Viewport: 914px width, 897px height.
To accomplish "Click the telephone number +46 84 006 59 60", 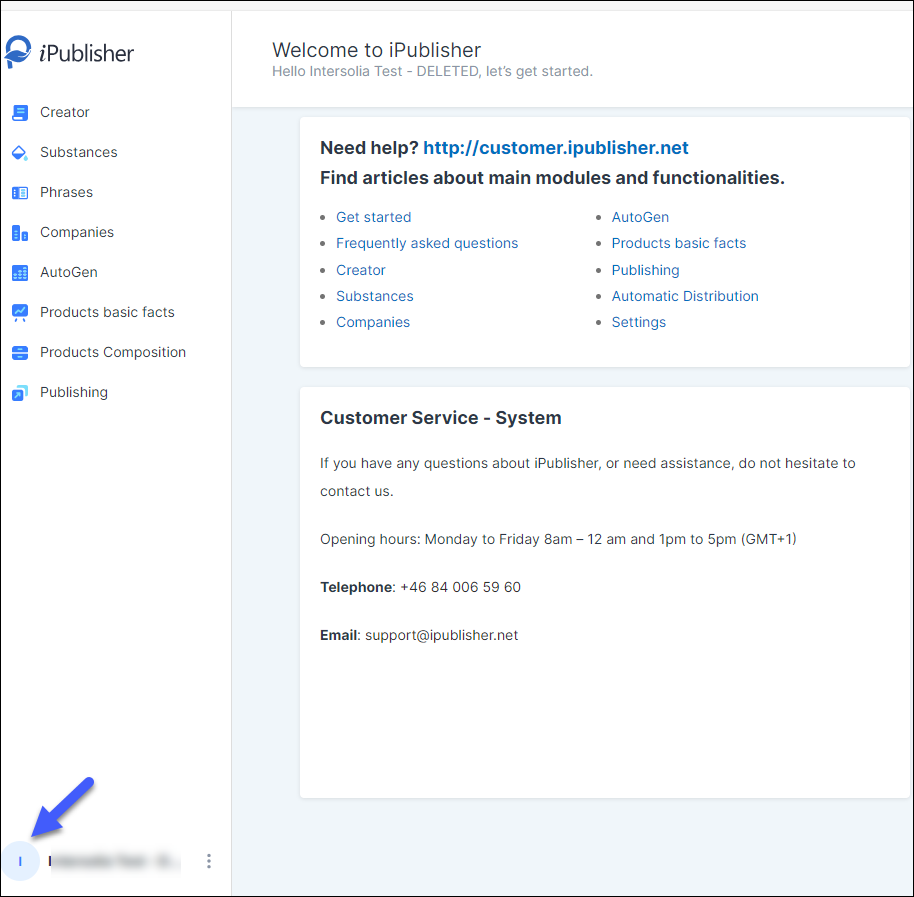I will coord(460,587).
